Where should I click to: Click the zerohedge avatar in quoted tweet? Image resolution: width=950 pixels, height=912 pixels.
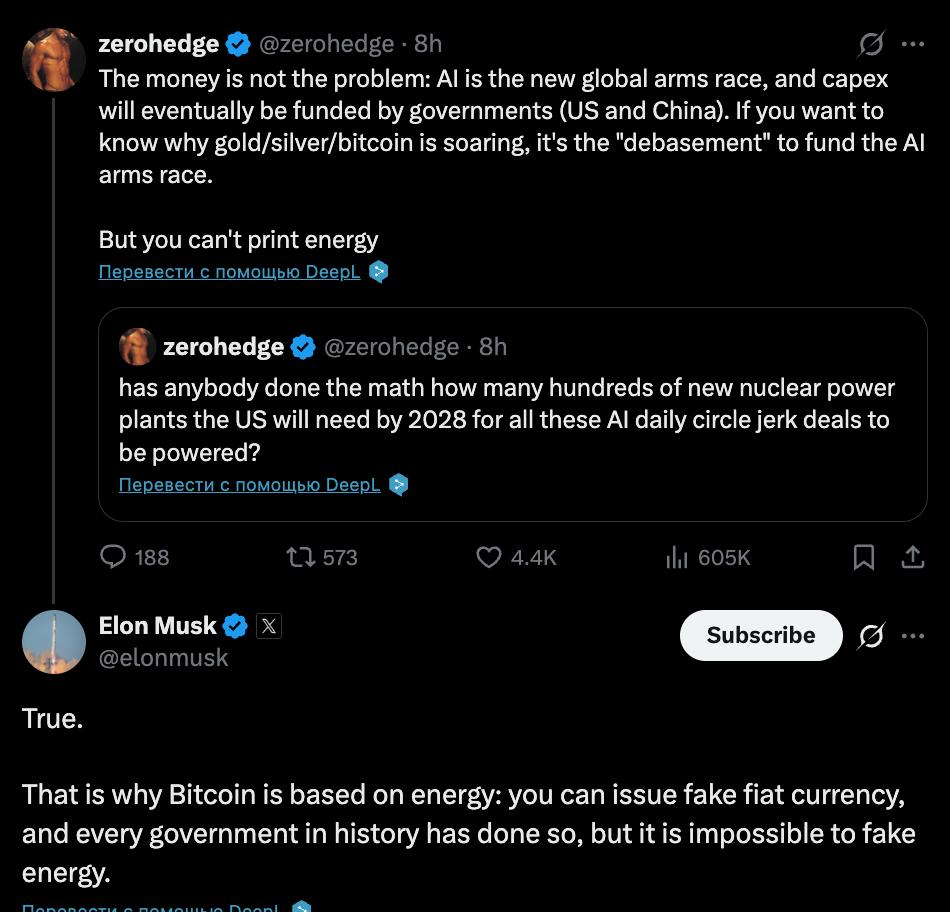(x=137, y=347)
